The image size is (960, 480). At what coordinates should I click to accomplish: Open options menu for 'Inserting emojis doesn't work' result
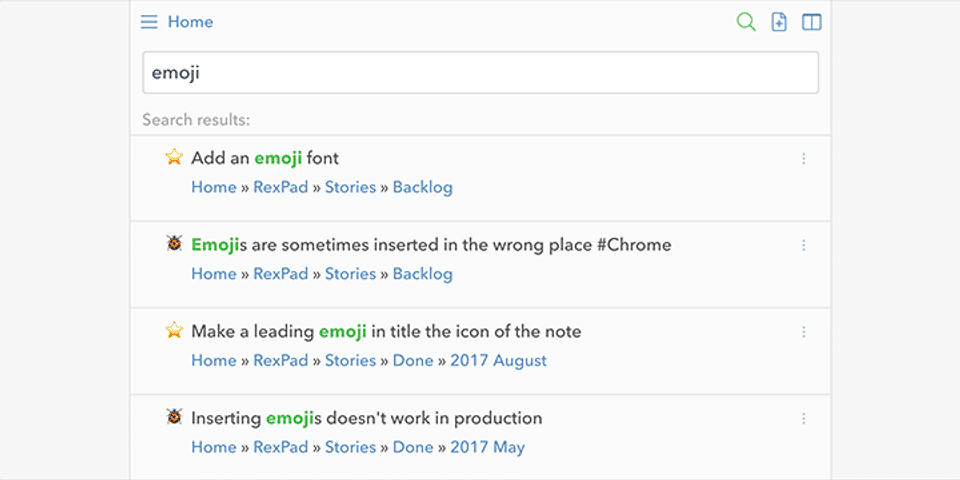pos(804,418)
